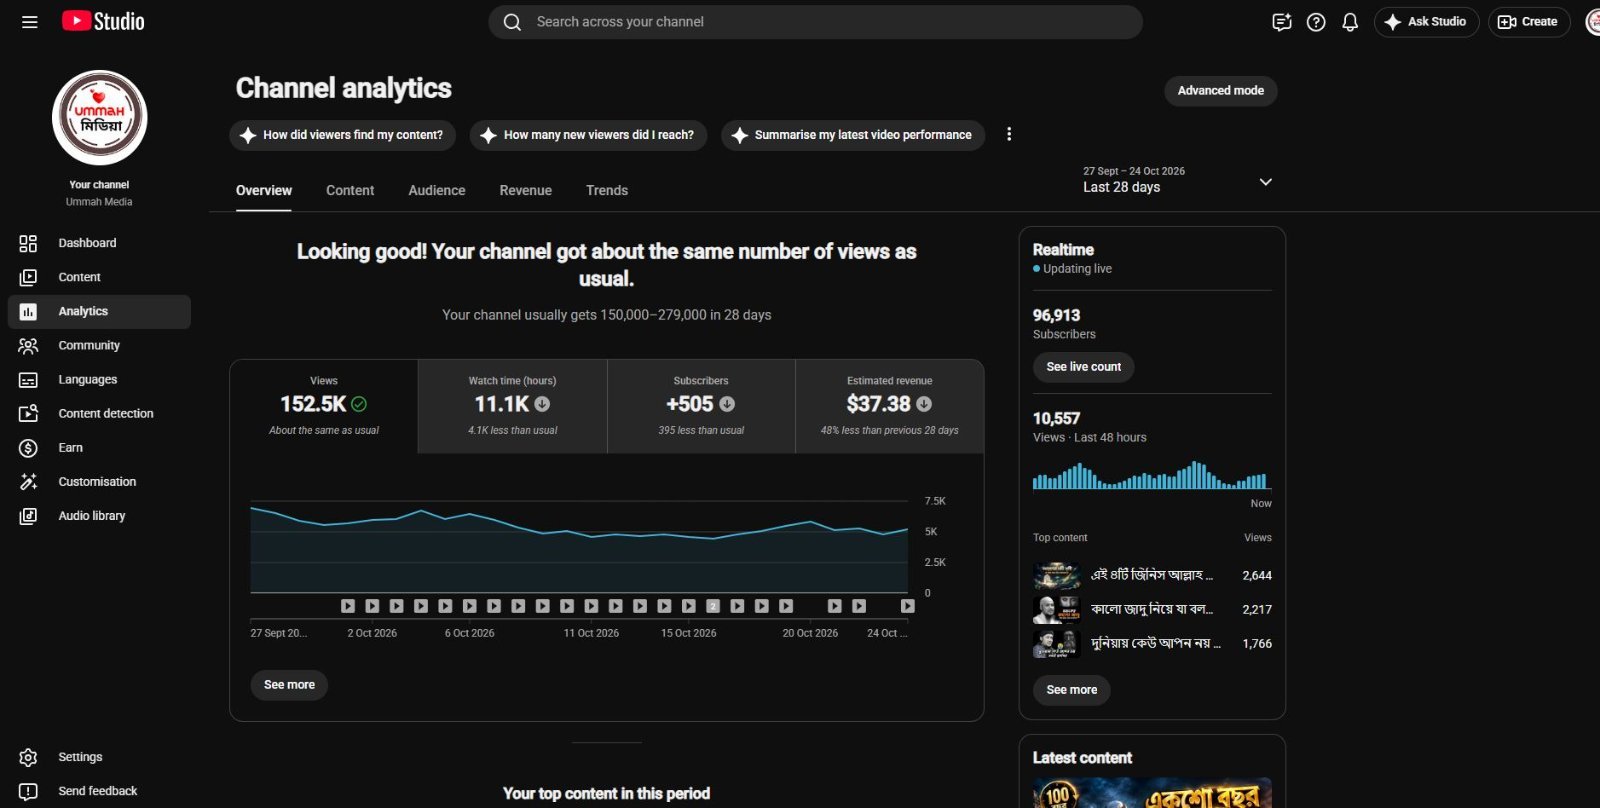Open the top content video with 1,766 views
Viewport: 1600px width, 808px height.
tap(1152, 644)
